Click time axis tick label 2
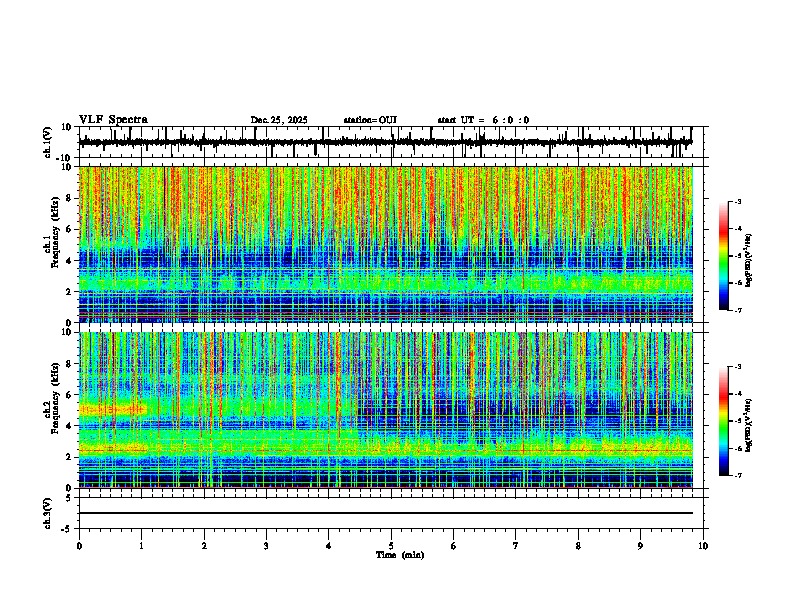The height and width of the screenshot is (612, 792). coord(204,546)
